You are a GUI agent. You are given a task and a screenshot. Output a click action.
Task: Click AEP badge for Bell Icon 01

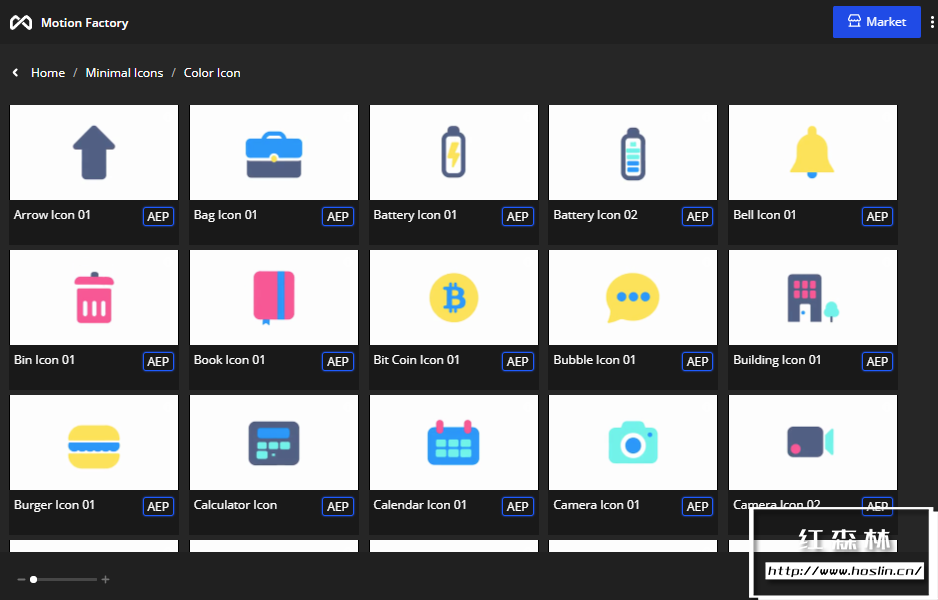878,217
